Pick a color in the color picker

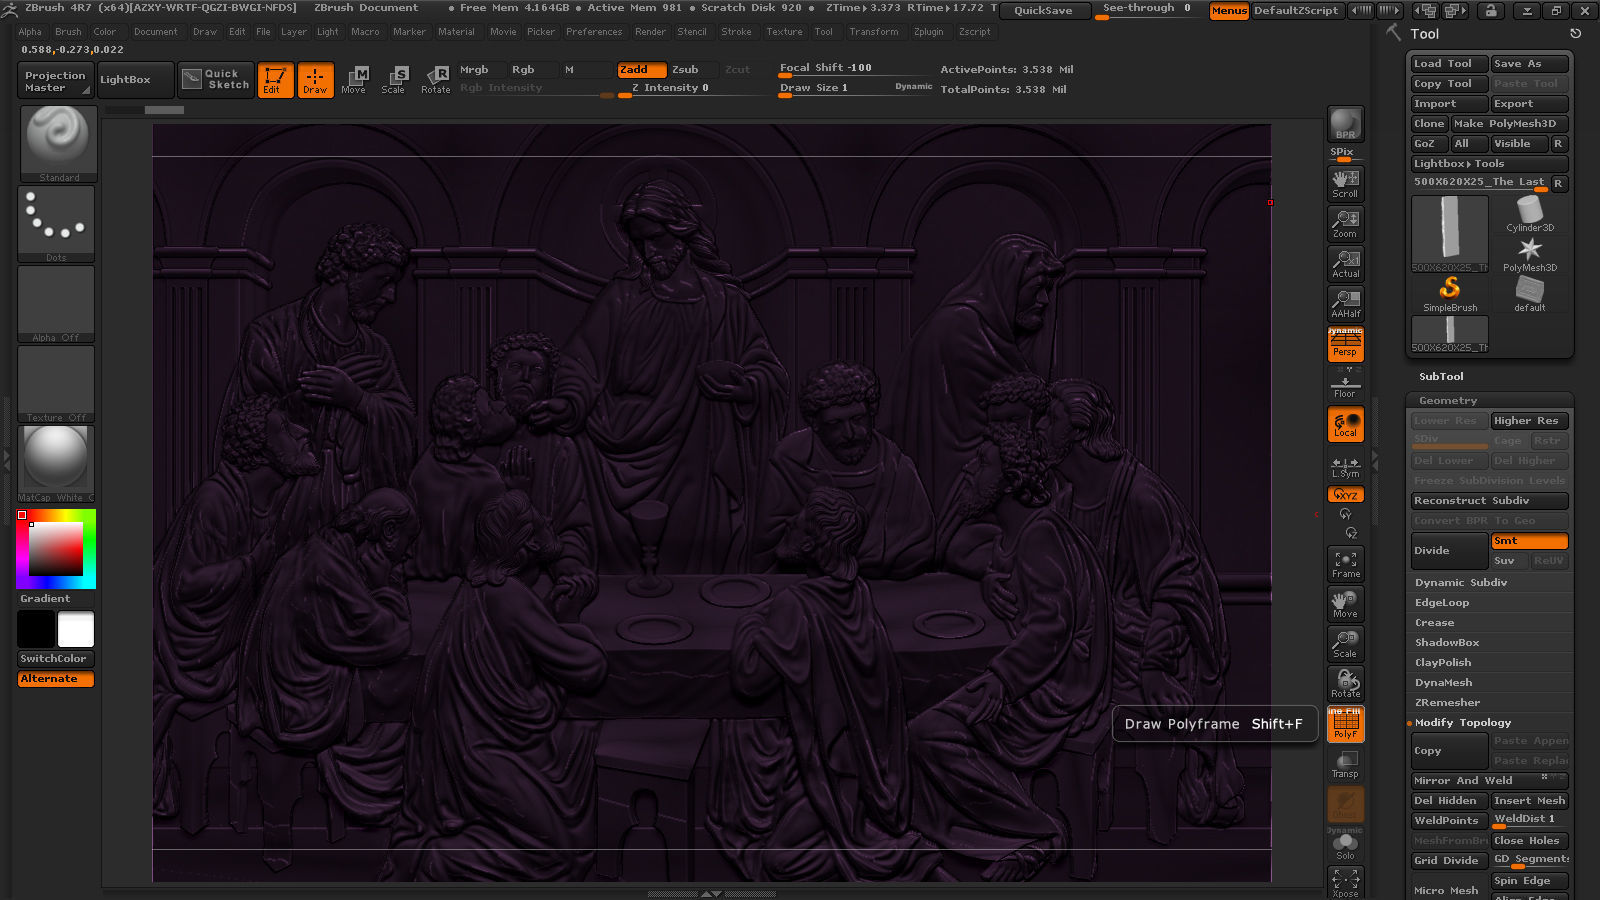coord(56,549)
